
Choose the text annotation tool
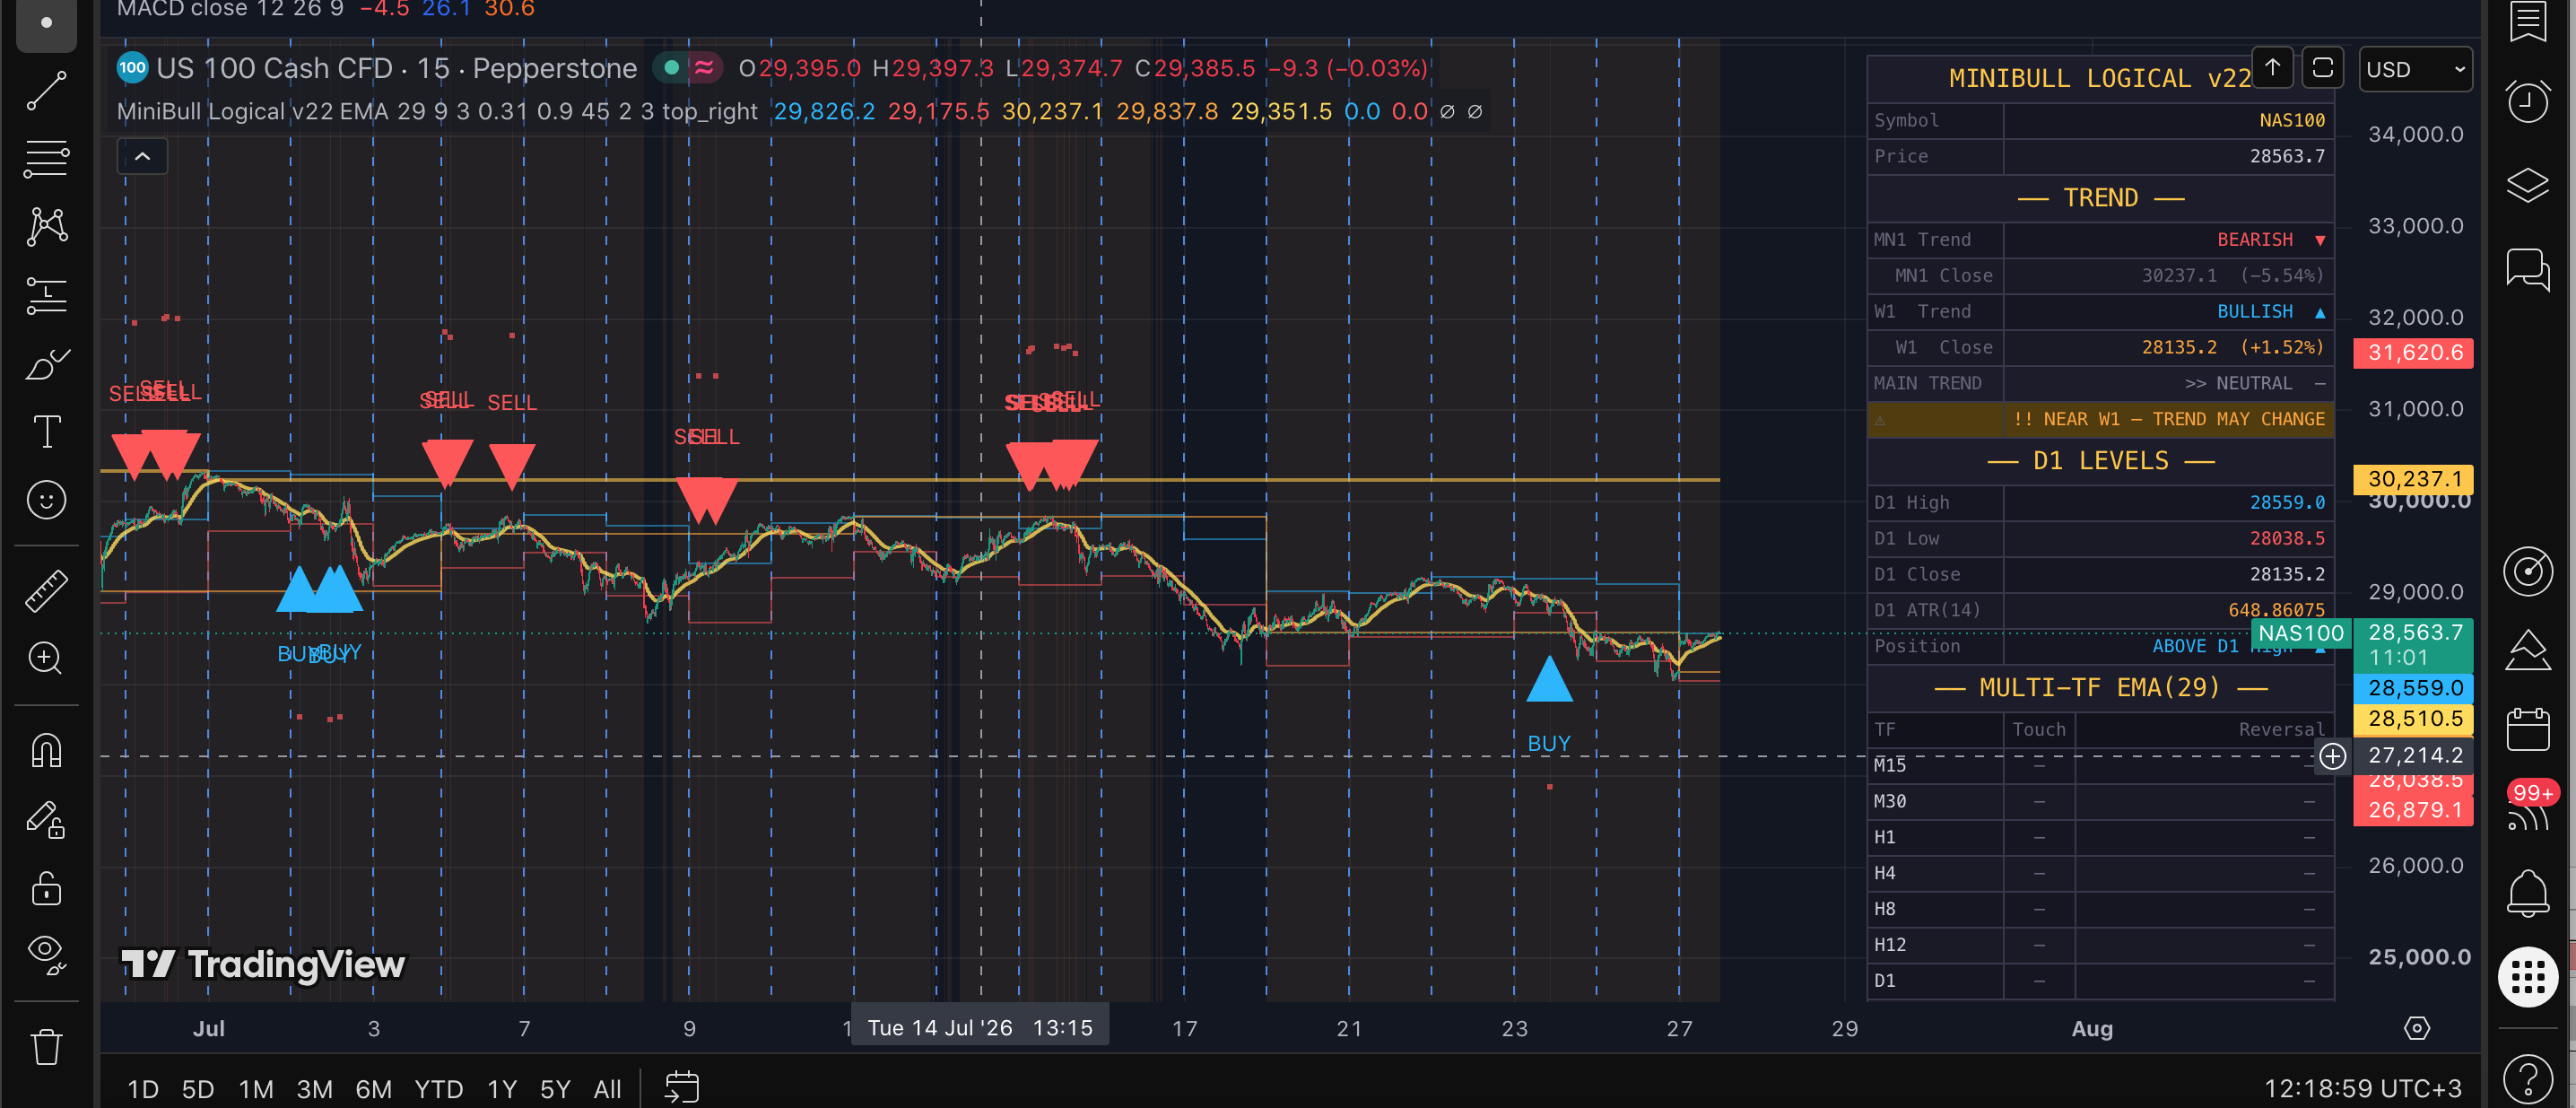[46, 431]
